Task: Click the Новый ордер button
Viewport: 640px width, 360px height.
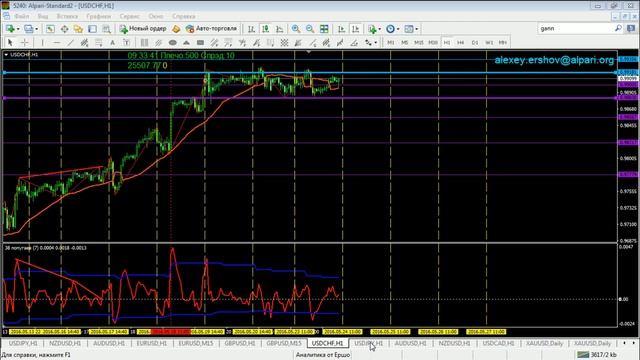Action: [x=143, y=29]
